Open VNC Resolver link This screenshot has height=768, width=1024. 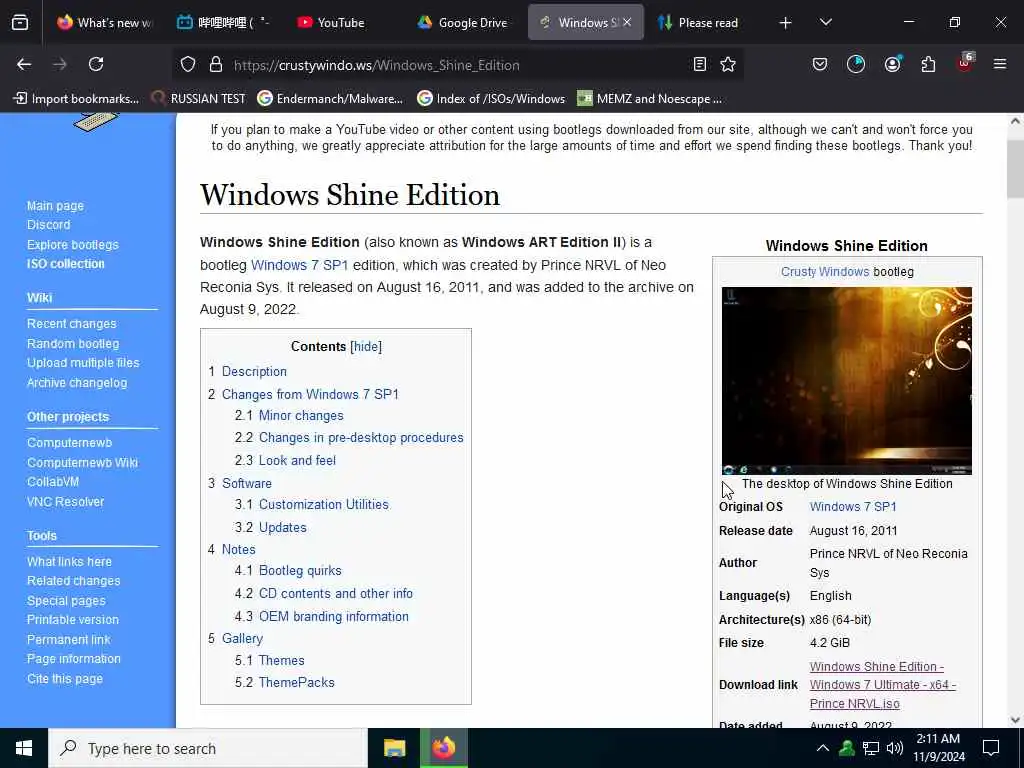[x=66, y=502]
